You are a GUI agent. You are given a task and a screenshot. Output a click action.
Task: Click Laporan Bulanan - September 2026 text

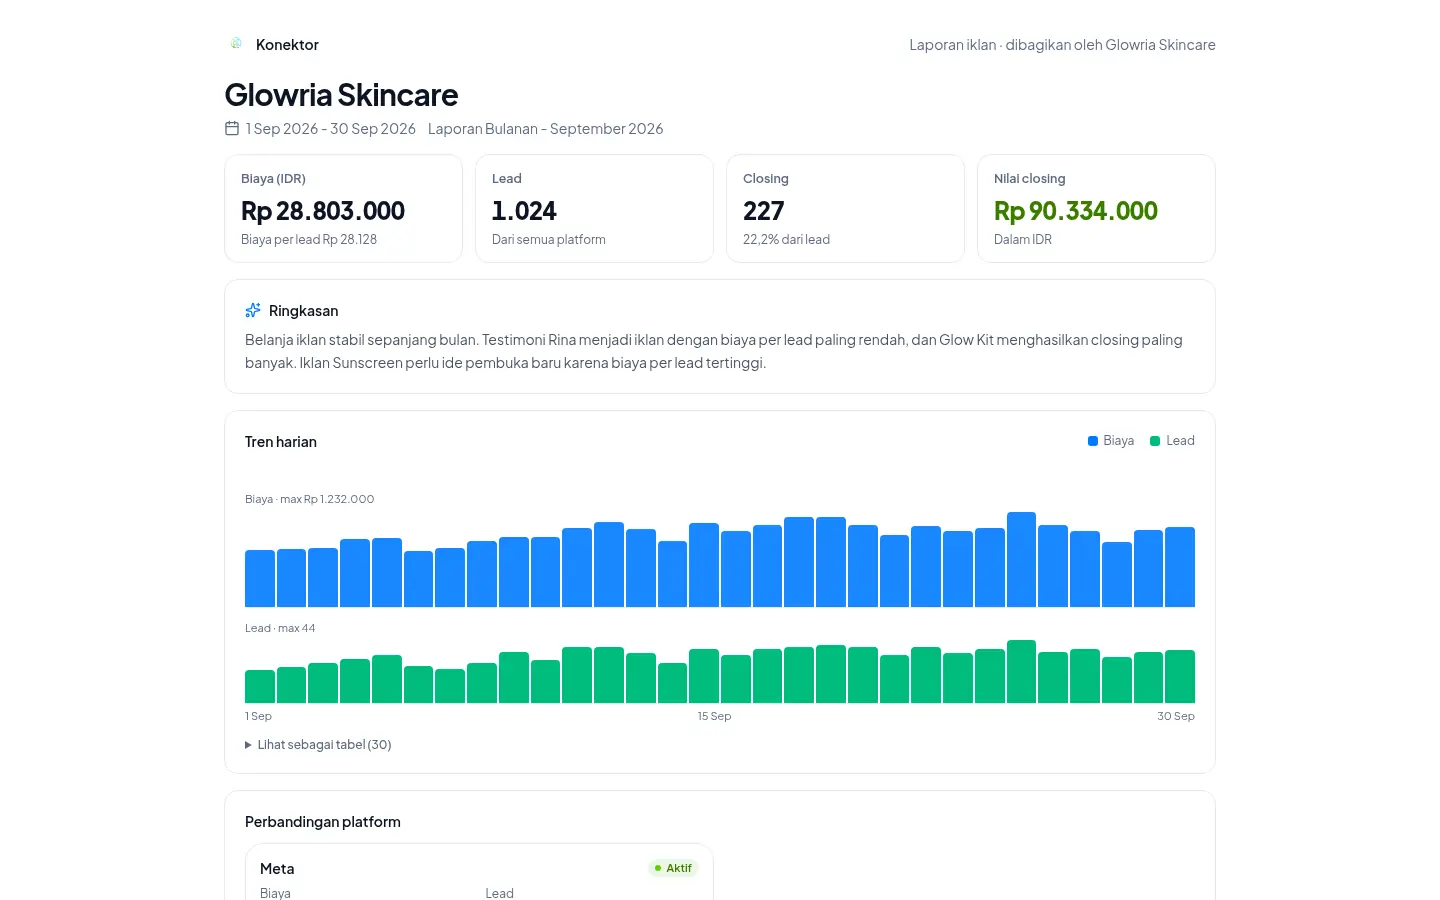pyautogui.click(x=545, y=129)
